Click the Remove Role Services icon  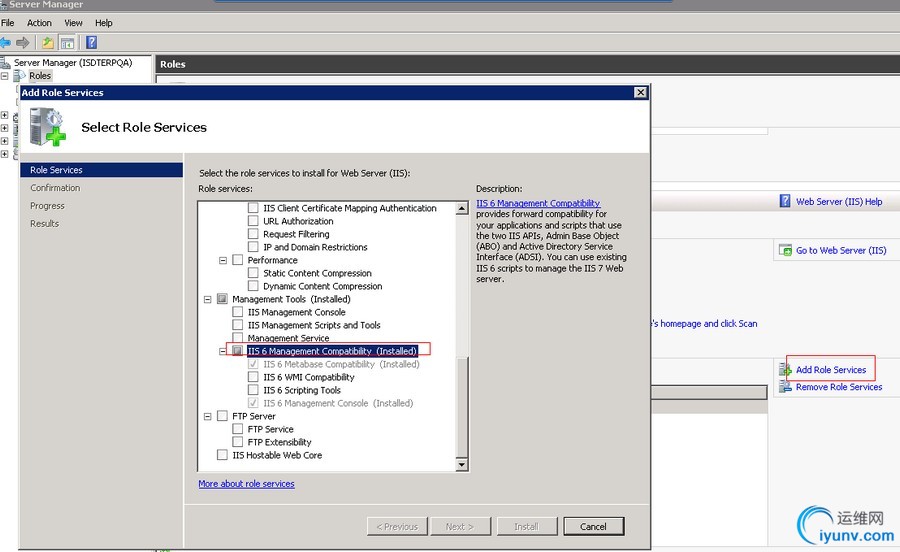click(x=785, y=387)
